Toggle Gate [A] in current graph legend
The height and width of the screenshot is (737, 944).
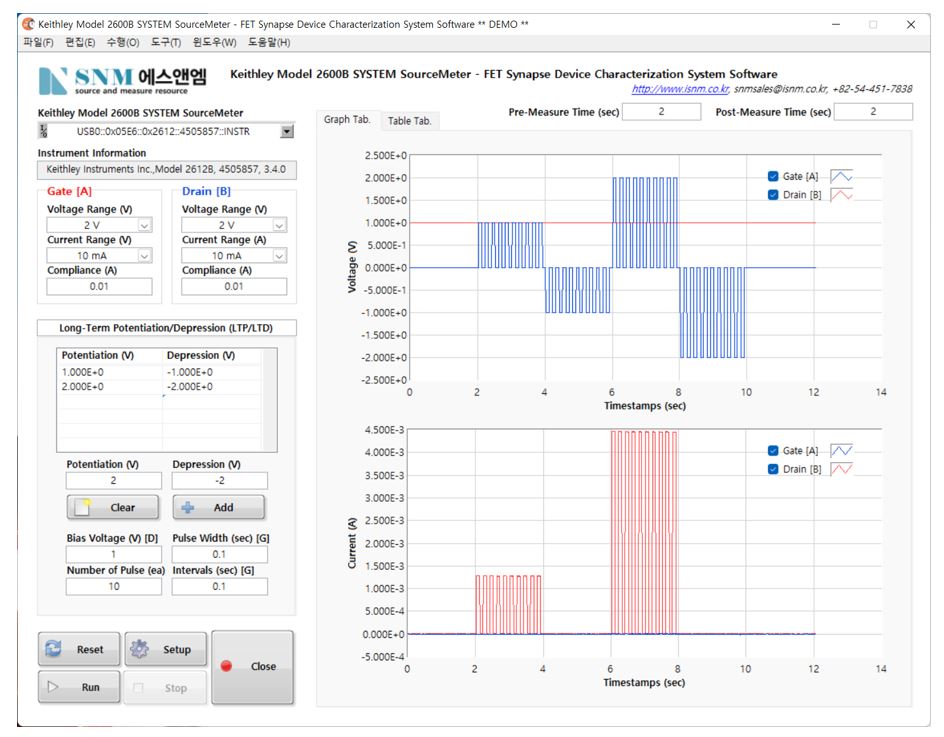point(773,451)
